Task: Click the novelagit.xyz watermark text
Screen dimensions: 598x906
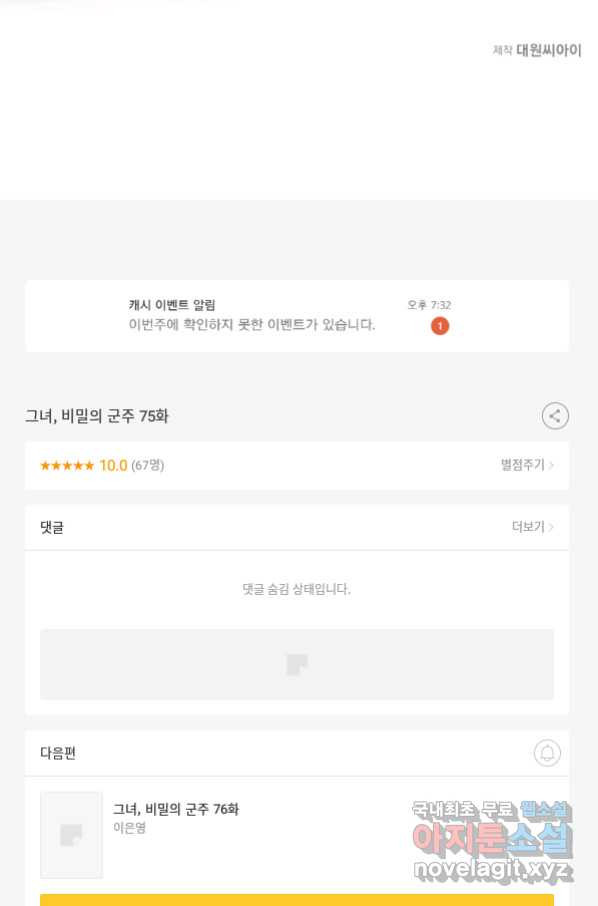Action: pos(493,869)
